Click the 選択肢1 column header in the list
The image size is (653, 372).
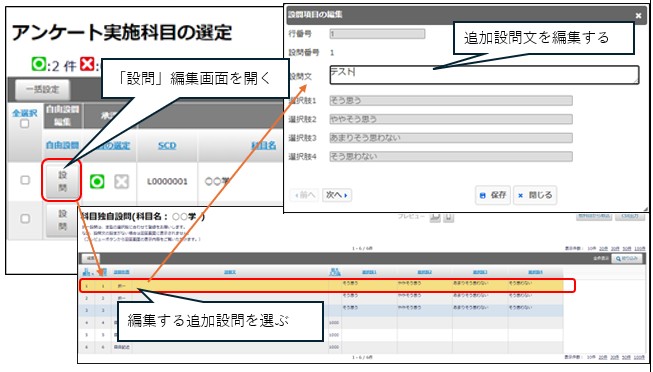tap(369, 272)
